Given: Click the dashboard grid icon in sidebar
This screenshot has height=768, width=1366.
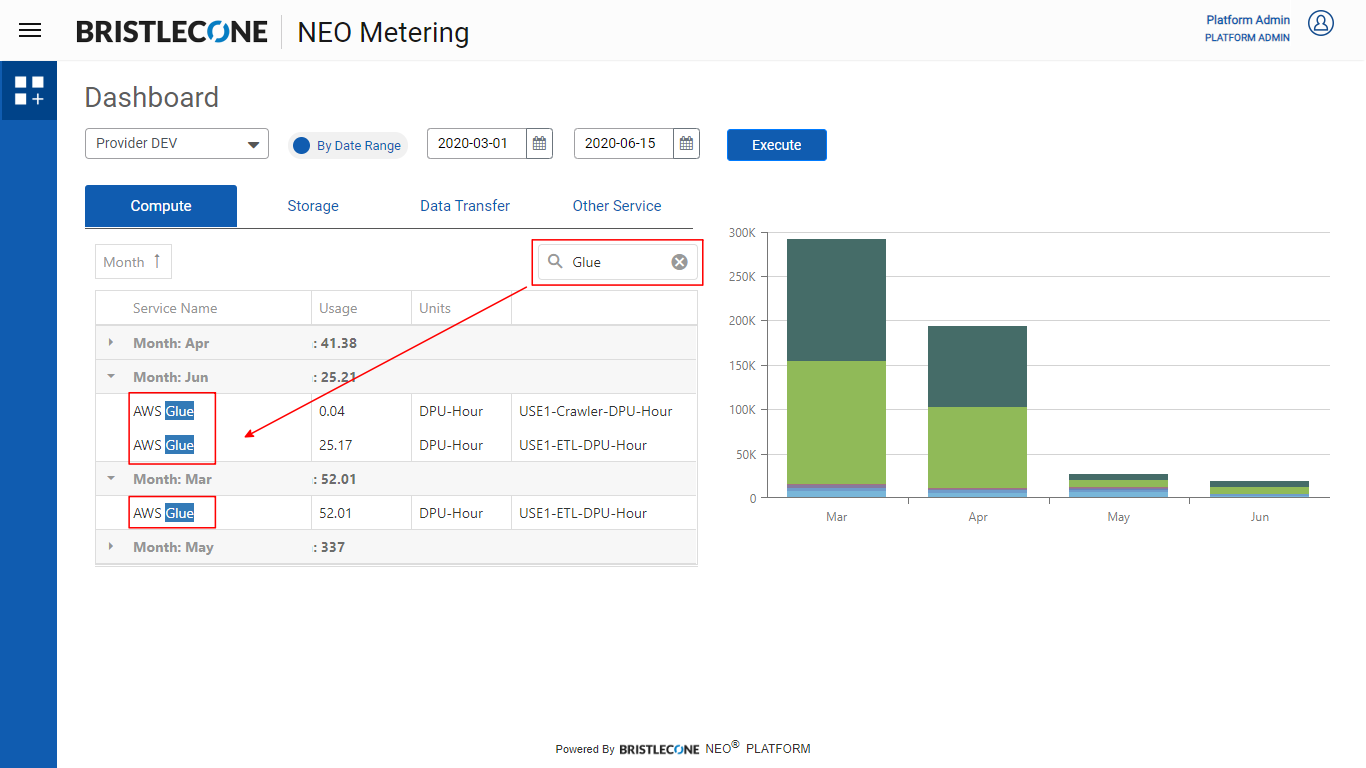Looking at the screenshot, I should [x=29, y=91].
